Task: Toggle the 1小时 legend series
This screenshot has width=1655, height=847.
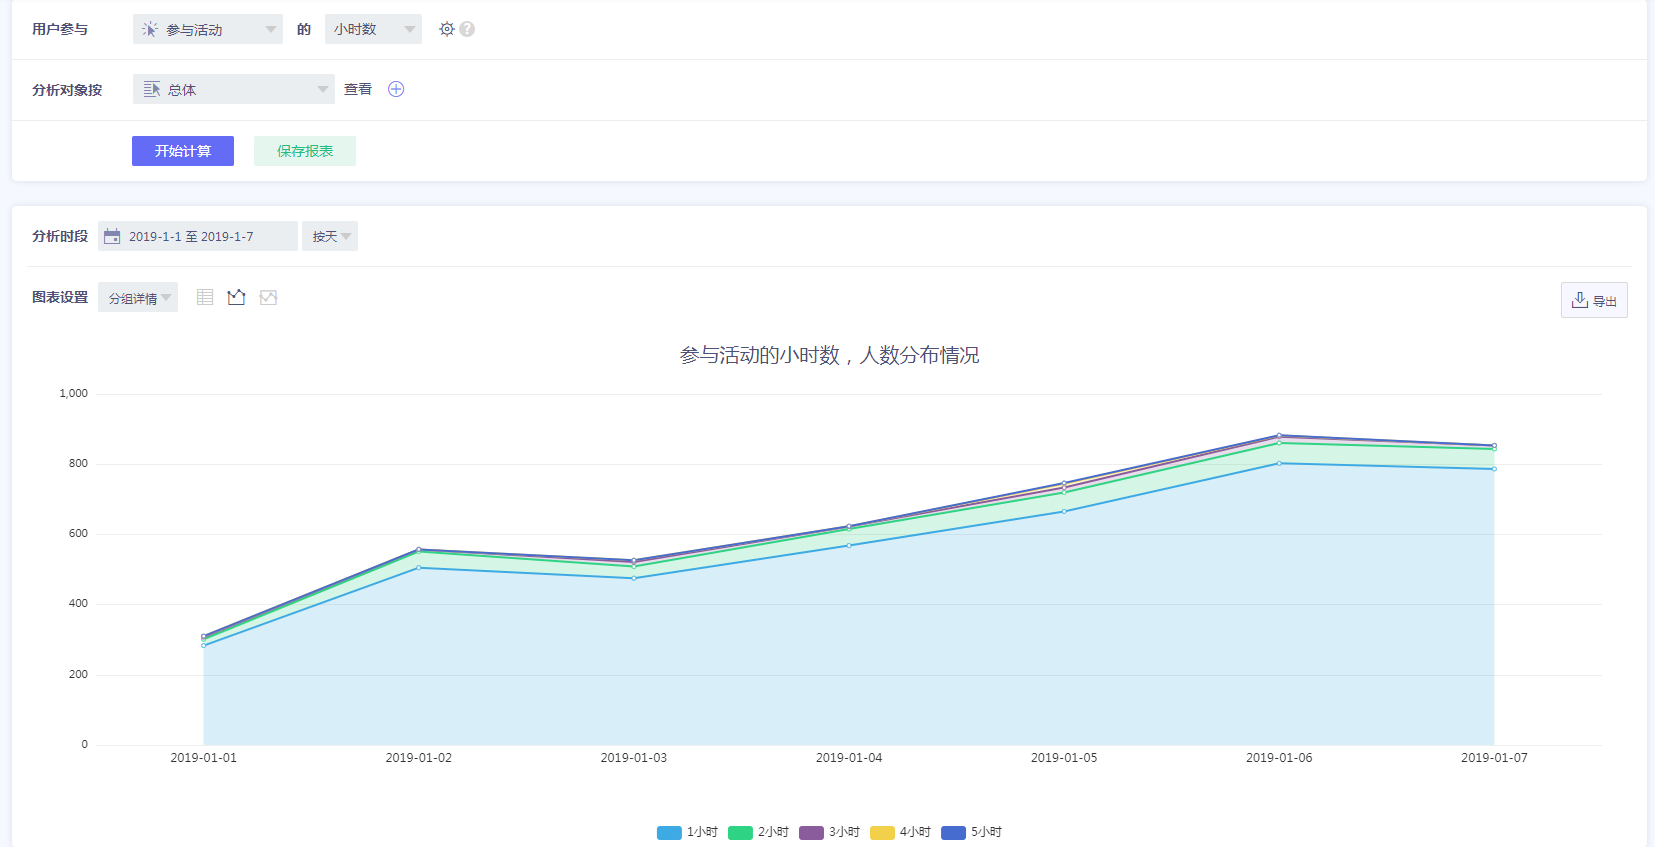Action: 688,832
